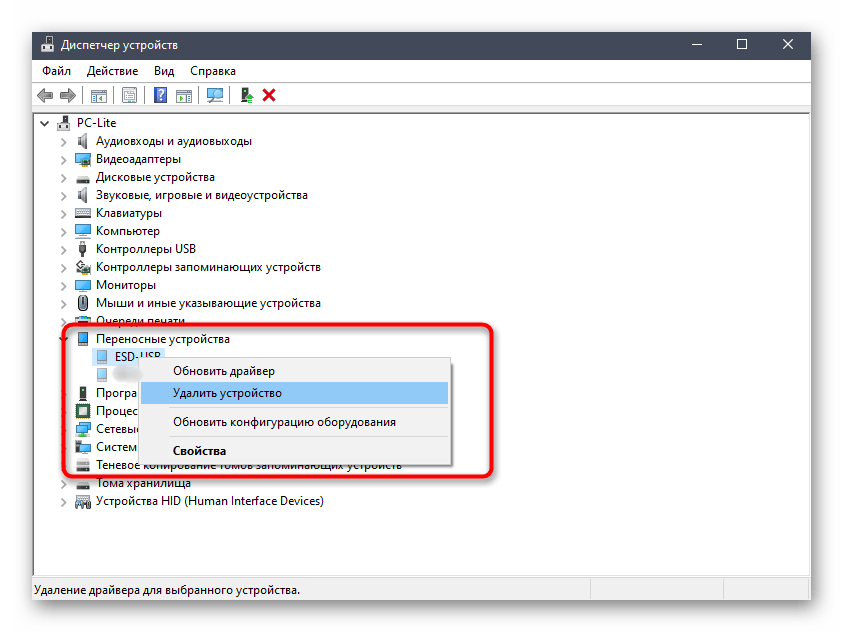The height and width of the screenshot is (632, 843).
Task: Click the Scan for hardware changes icon
Action: tap(215, 95)
